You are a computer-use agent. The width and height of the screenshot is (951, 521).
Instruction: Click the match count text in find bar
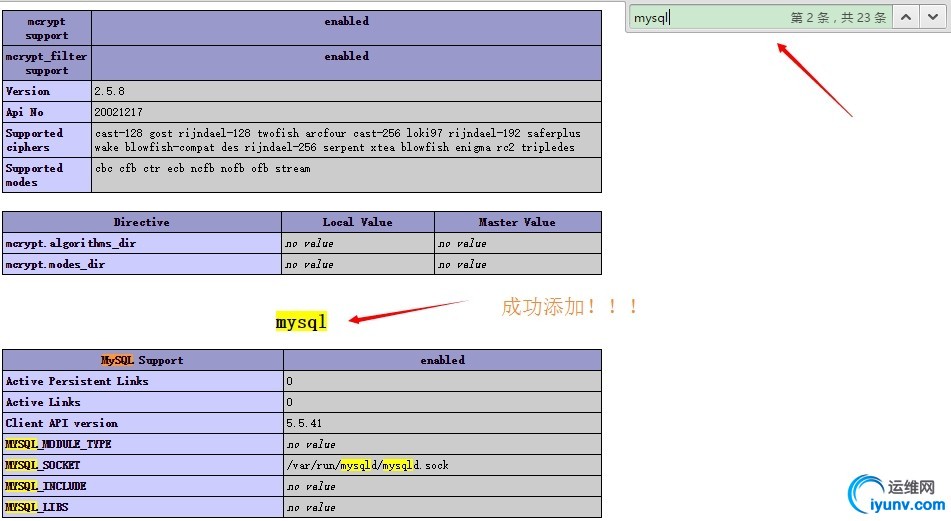click(x=838, y=18)
